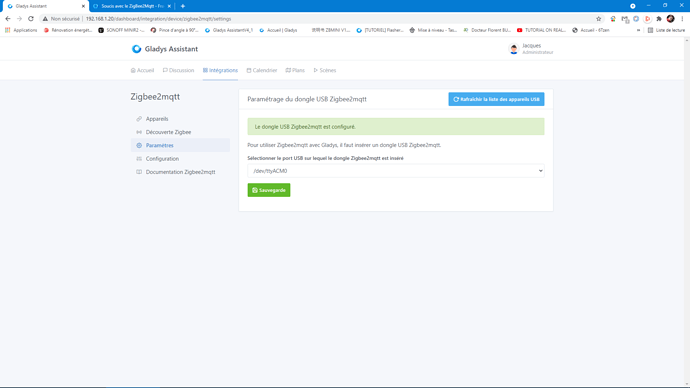
Task: Expand the USB port /dev/ttyACM0 dropdown
Action: pos(396,171)
